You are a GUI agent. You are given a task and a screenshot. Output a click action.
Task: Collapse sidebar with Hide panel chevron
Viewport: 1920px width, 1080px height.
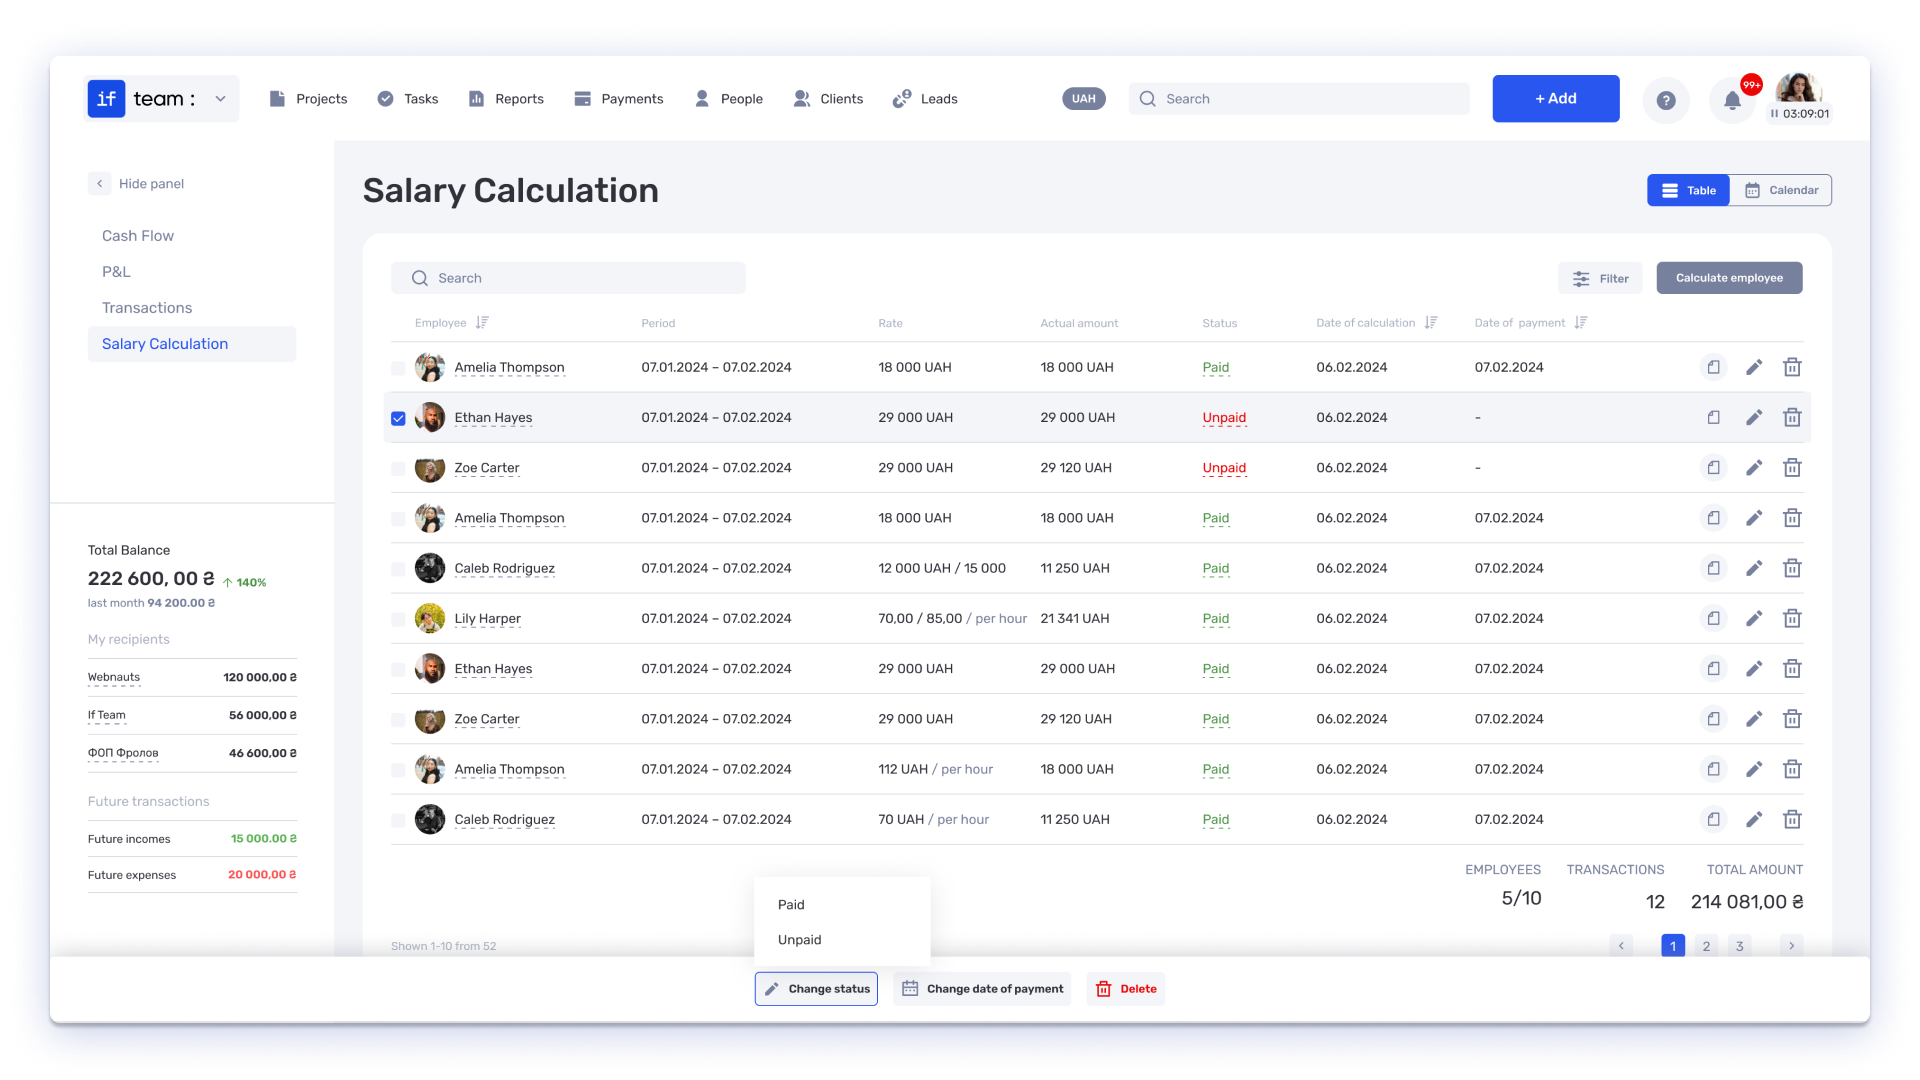(x=100, y=184)
